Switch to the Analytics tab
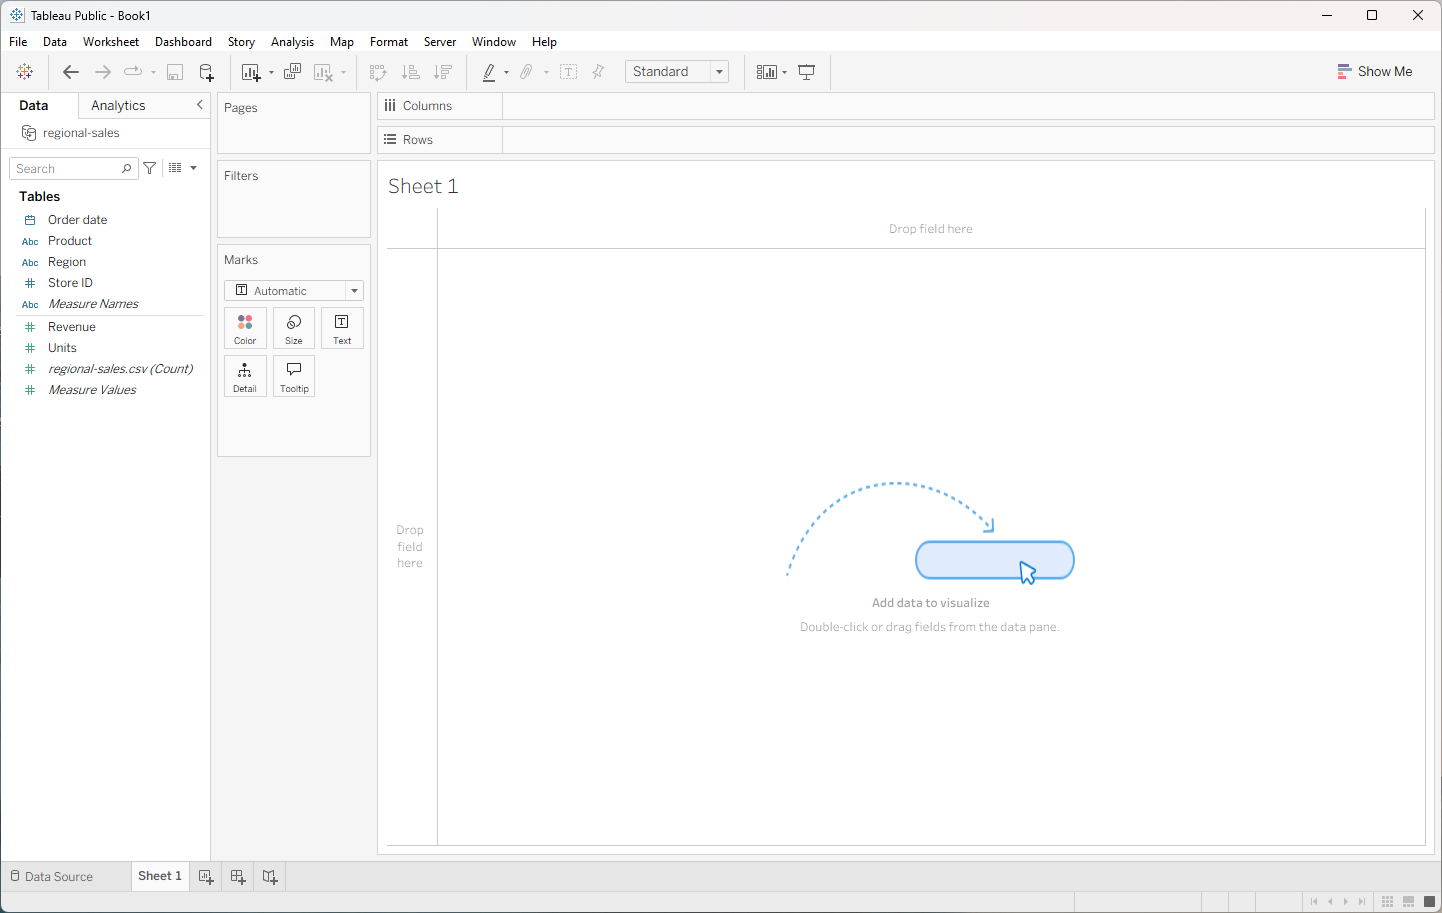 (118, 106)
